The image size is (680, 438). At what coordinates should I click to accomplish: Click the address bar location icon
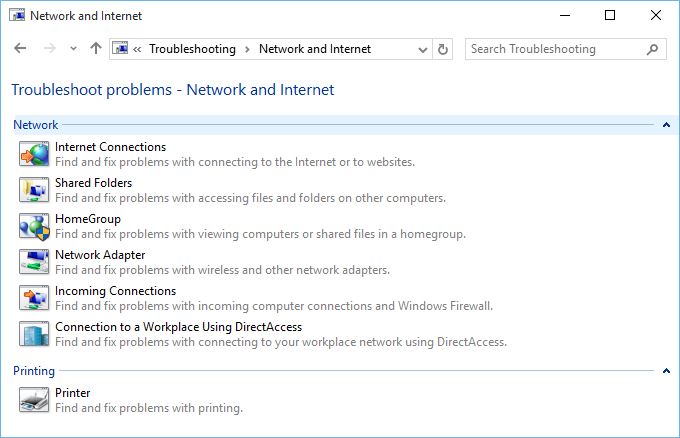click(121, 49)
